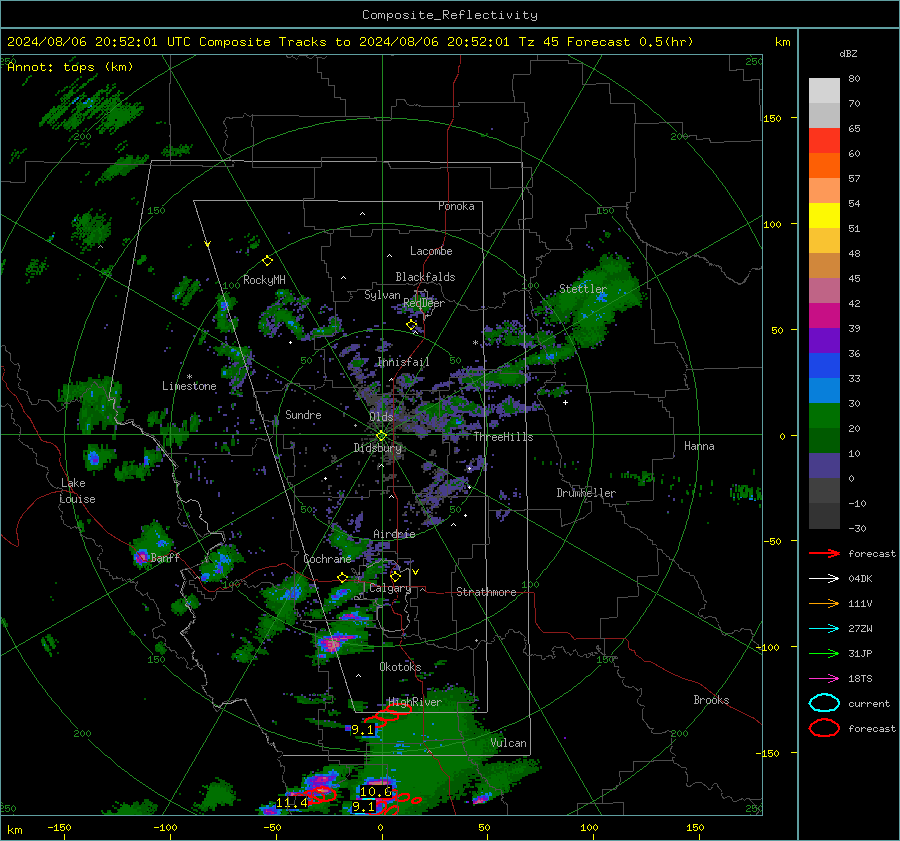Select the RedDeer city label
The width and height of the screenshot is (900, 841).
point(424,303)
